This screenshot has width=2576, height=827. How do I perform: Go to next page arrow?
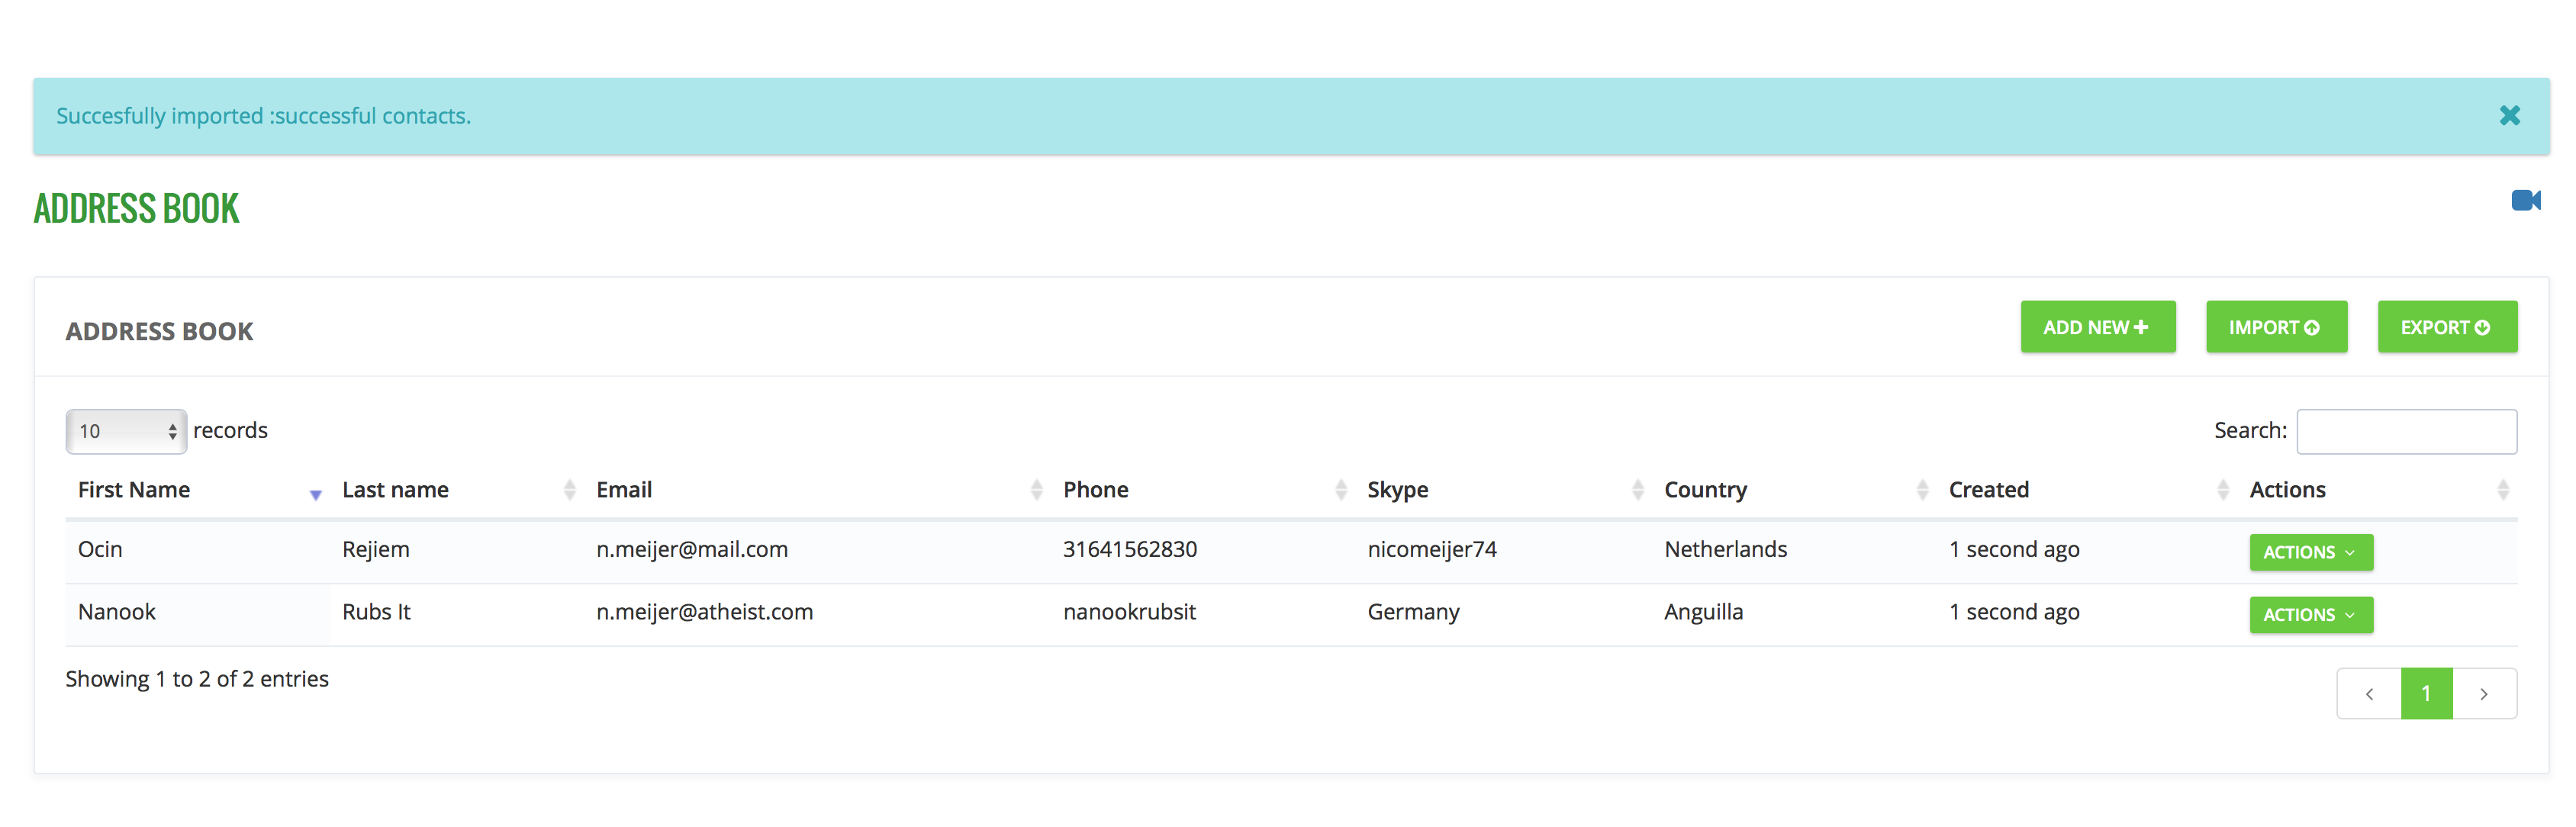tap(2484, 694)
